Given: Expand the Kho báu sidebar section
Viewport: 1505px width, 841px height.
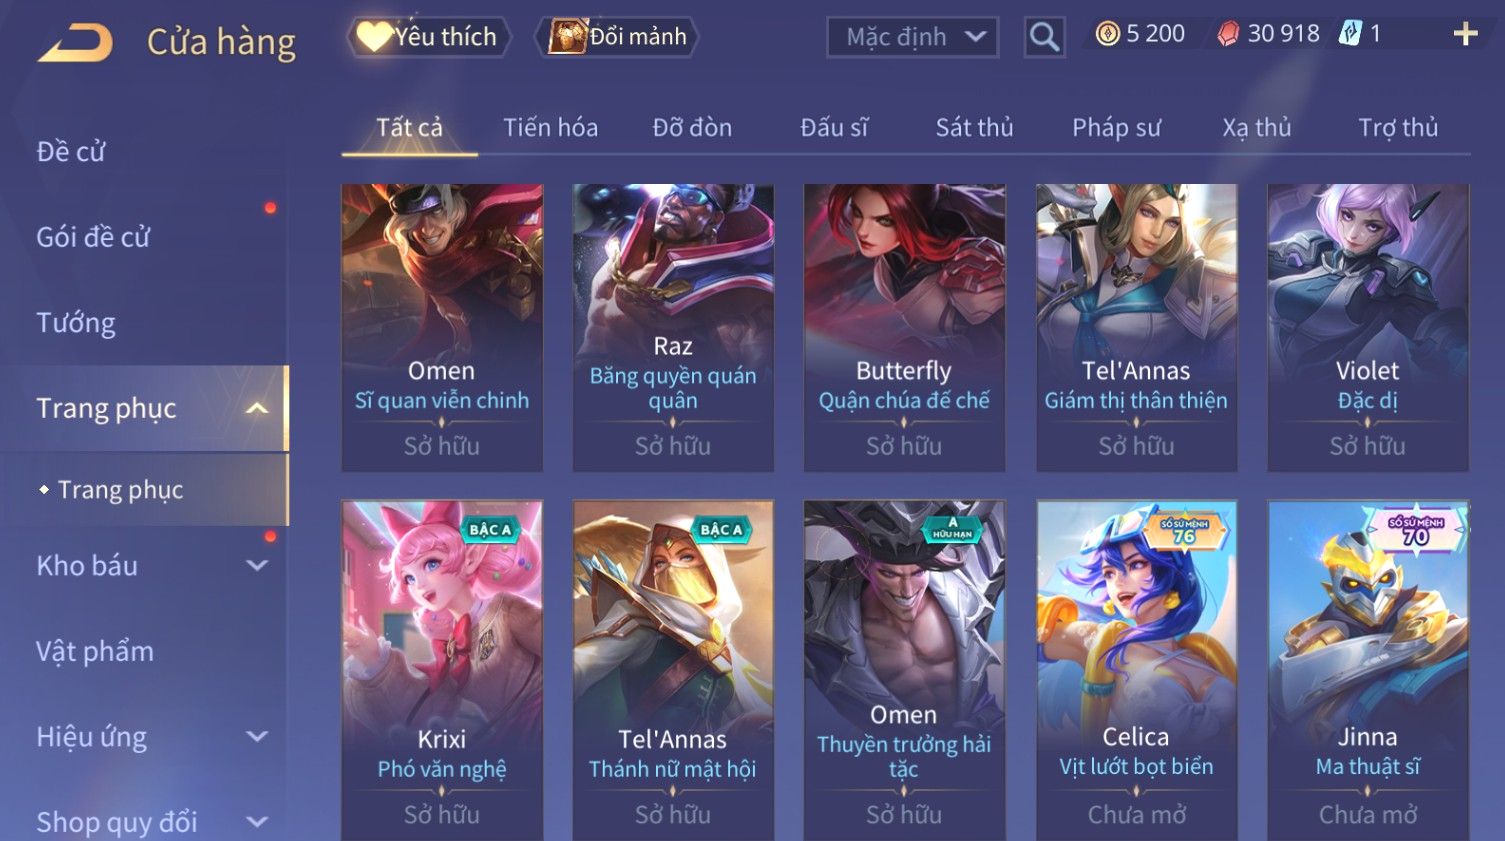Looking at the screenshot, I should pyautogui.click(x=257, y=565).
